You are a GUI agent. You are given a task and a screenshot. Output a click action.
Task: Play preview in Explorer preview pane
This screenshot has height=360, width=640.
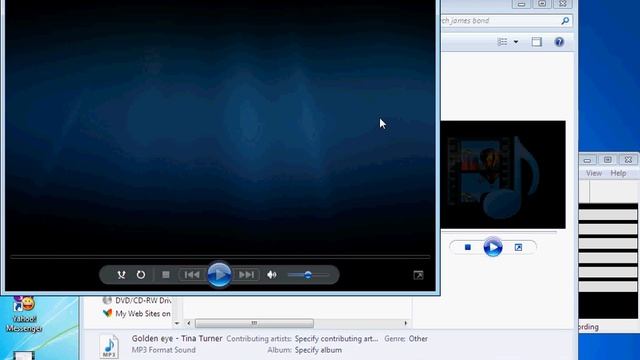click(x=493, y=247)
